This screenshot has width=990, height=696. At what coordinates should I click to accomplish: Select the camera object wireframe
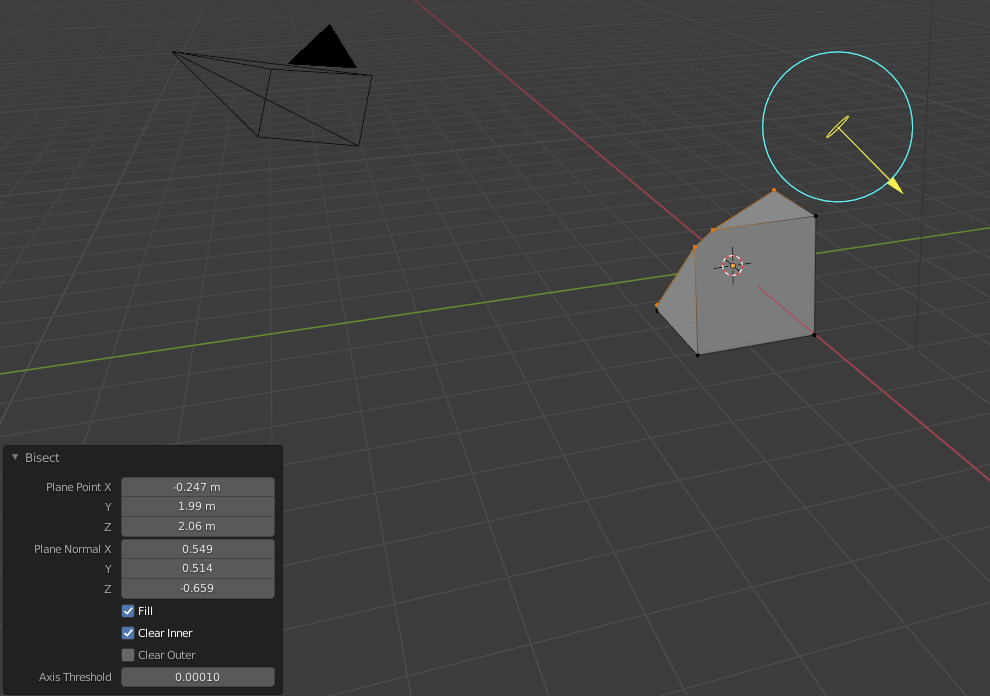pyautogui.click(x=271, y=99)
